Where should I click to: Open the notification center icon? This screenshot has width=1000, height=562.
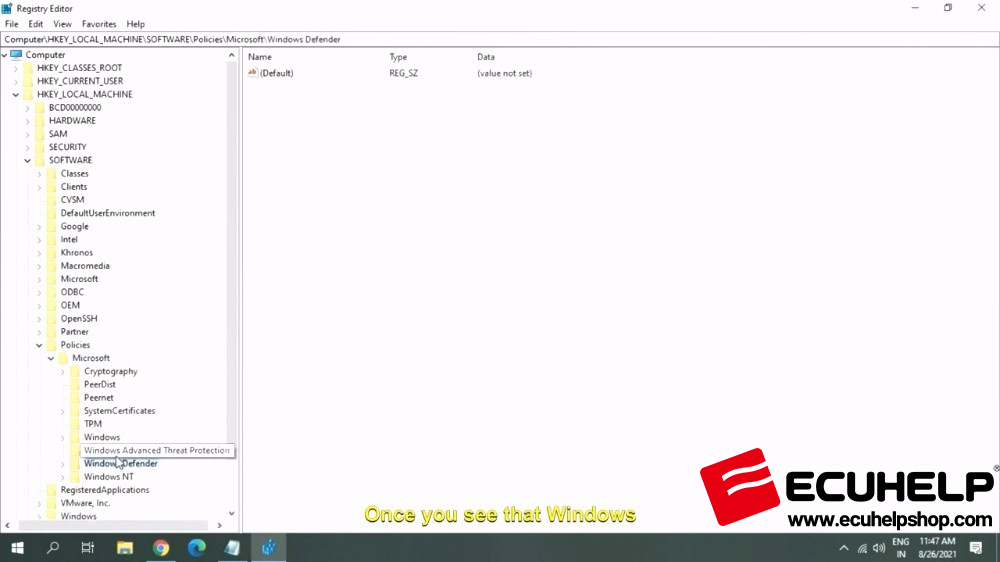tap(976, 548)
